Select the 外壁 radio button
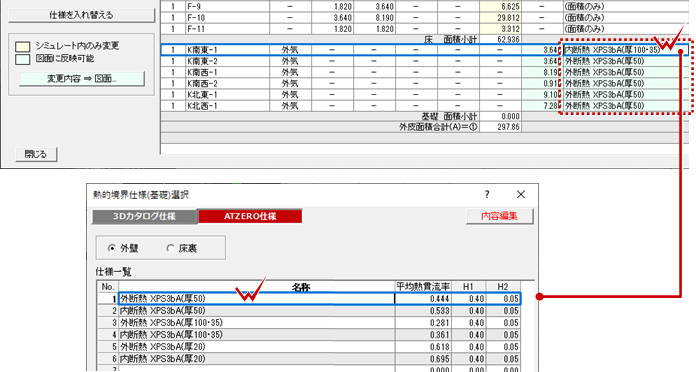The width and height of the screenshot is (696, 372). click(x=112, y=248)
